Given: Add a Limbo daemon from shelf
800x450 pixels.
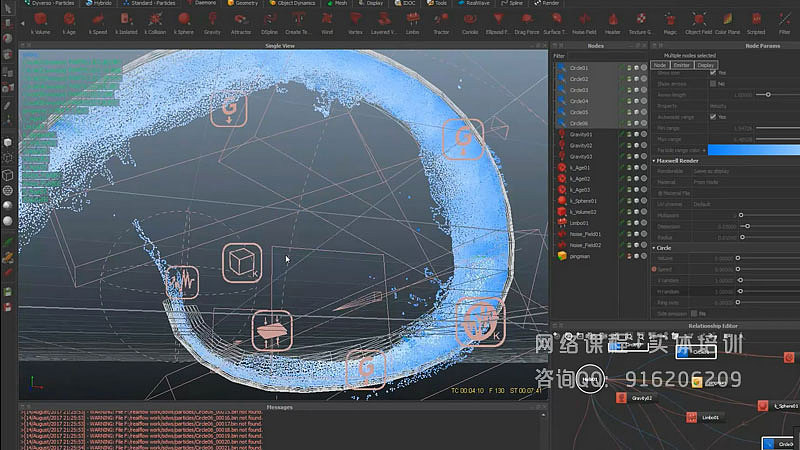Looking at the screenshot, I should 413,23.
